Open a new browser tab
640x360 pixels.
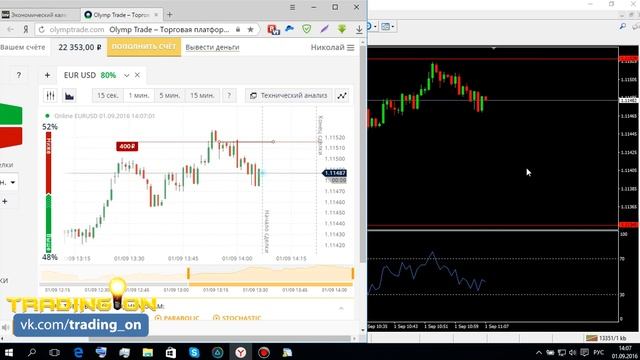[x=169, y=15]
